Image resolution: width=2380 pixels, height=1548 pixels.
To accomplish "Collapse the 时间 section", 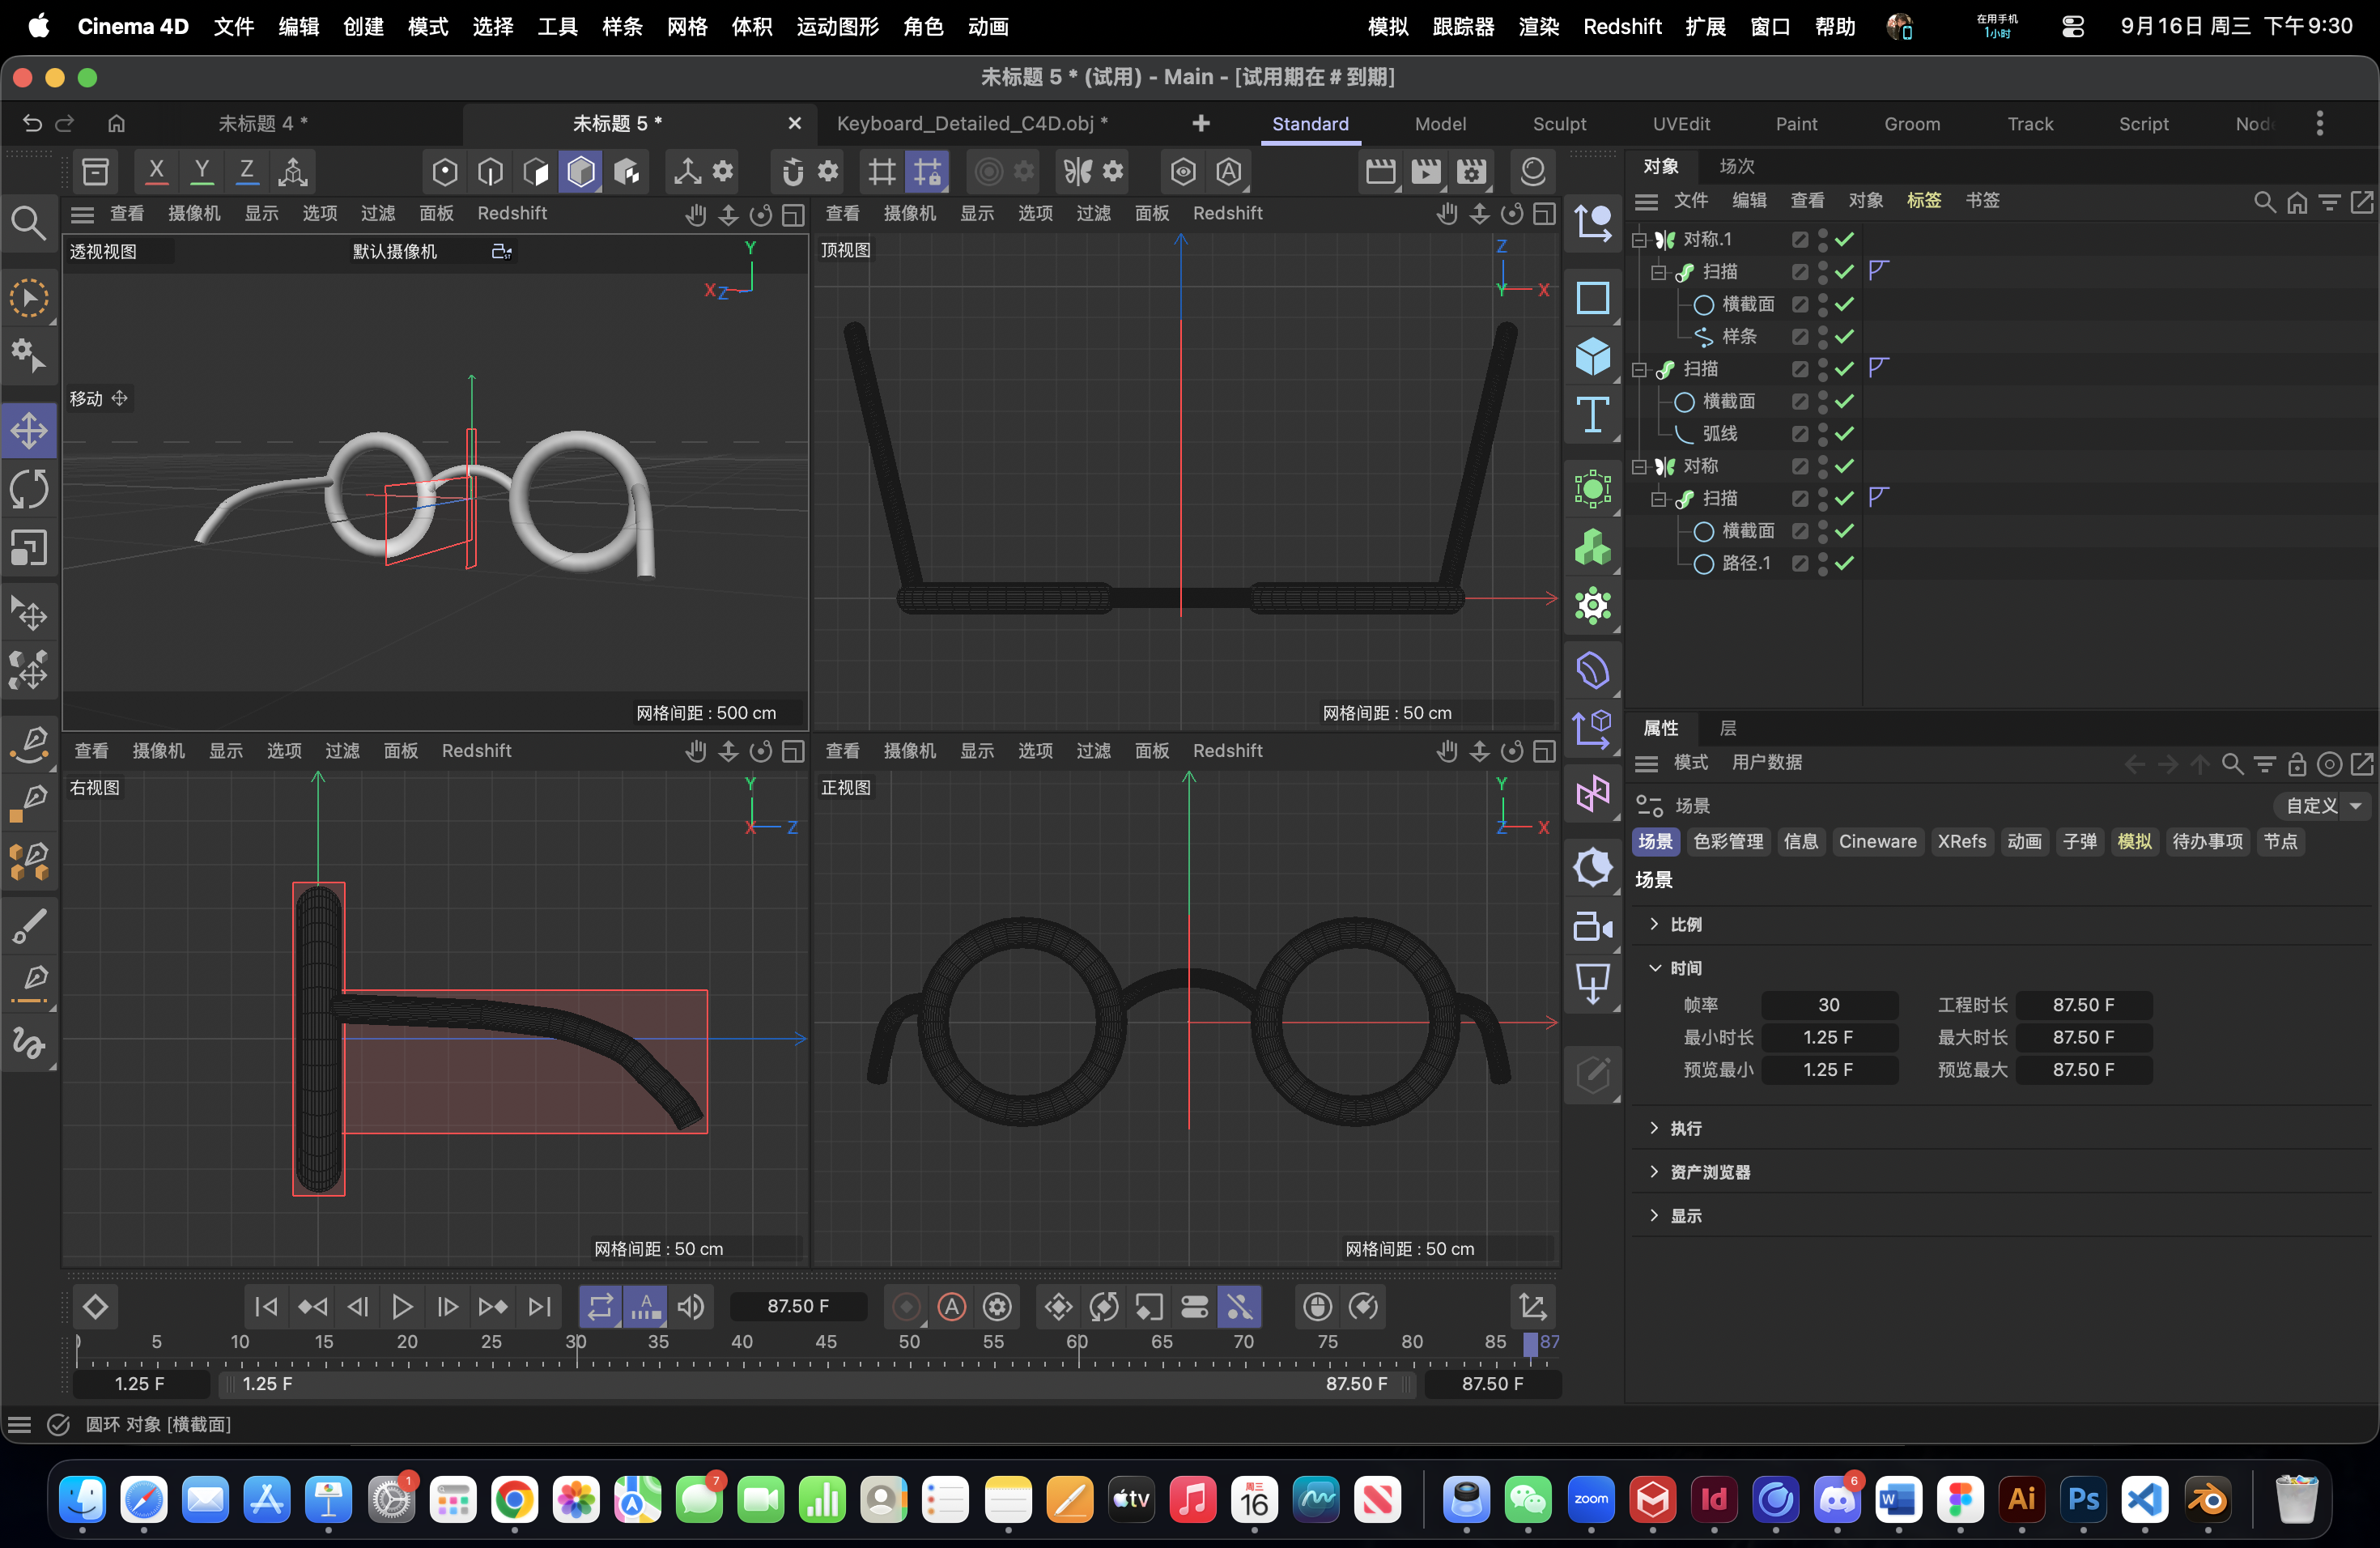I will pyautogui.click(x=1654, y=968).
